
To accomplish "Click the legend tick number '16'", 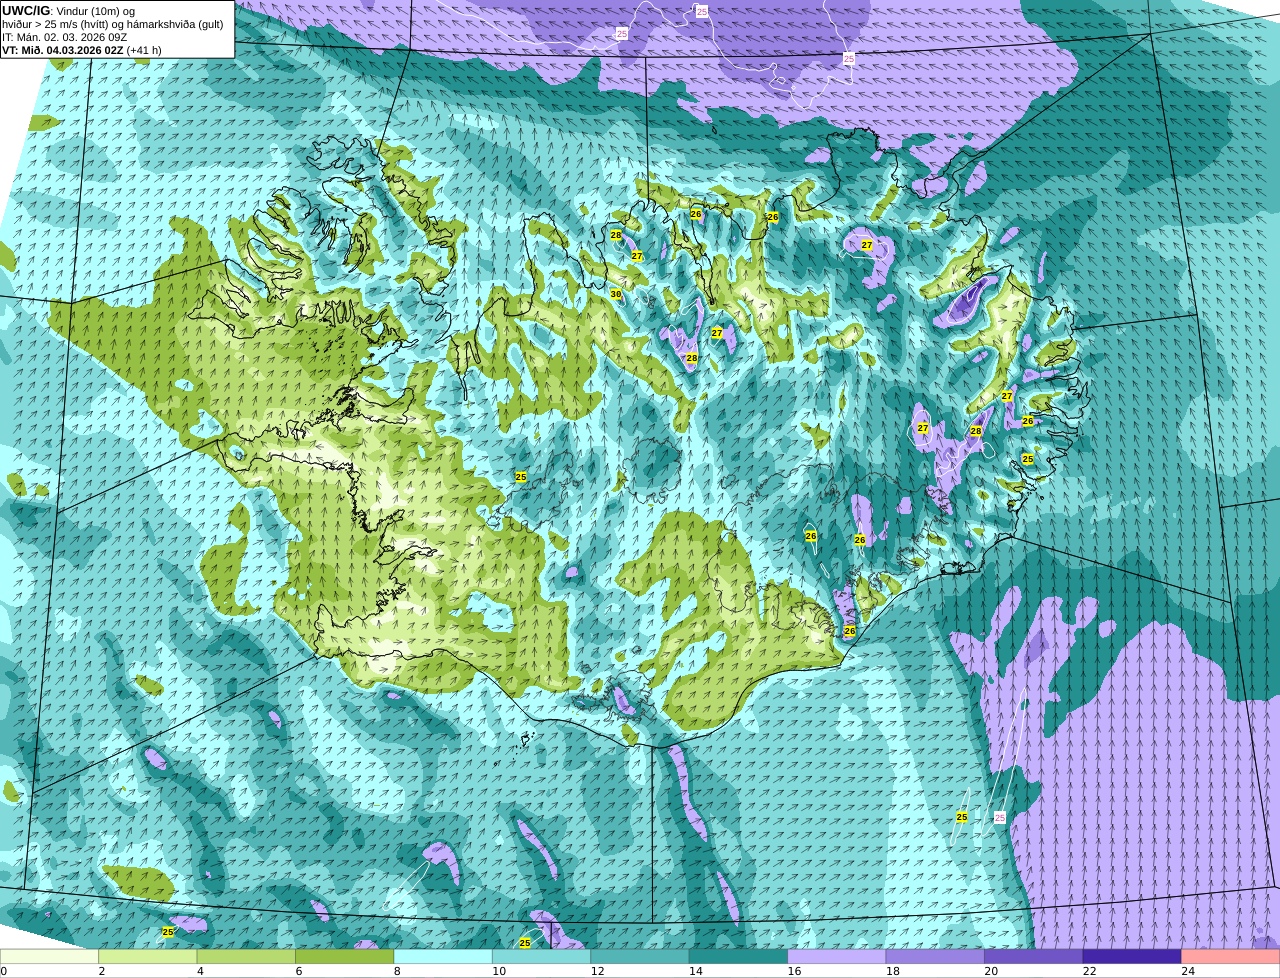I will pyautogui.click(x=794, y=971).
